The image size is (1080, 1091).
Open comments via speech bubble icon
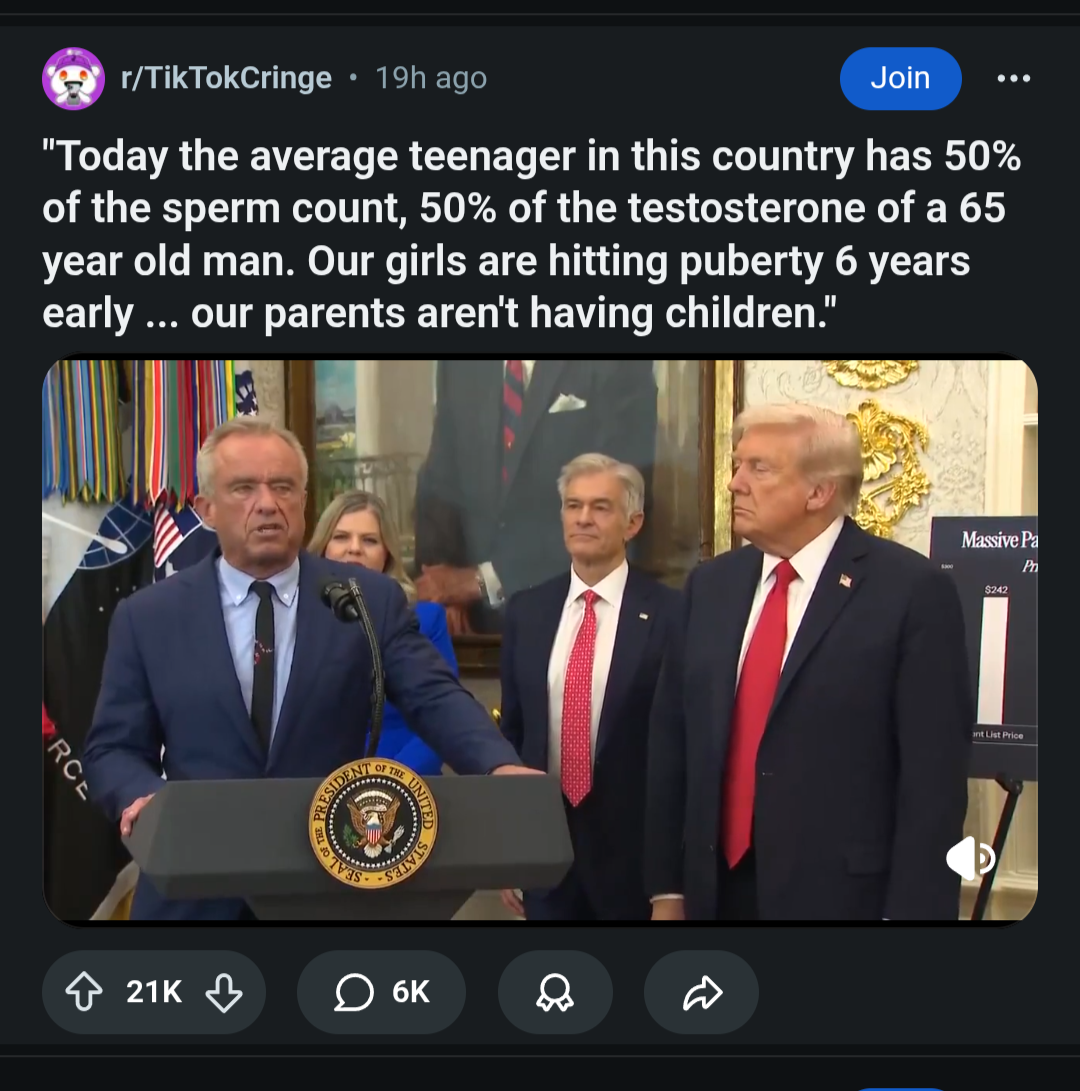pyautogui.click(x=354, y=991)
